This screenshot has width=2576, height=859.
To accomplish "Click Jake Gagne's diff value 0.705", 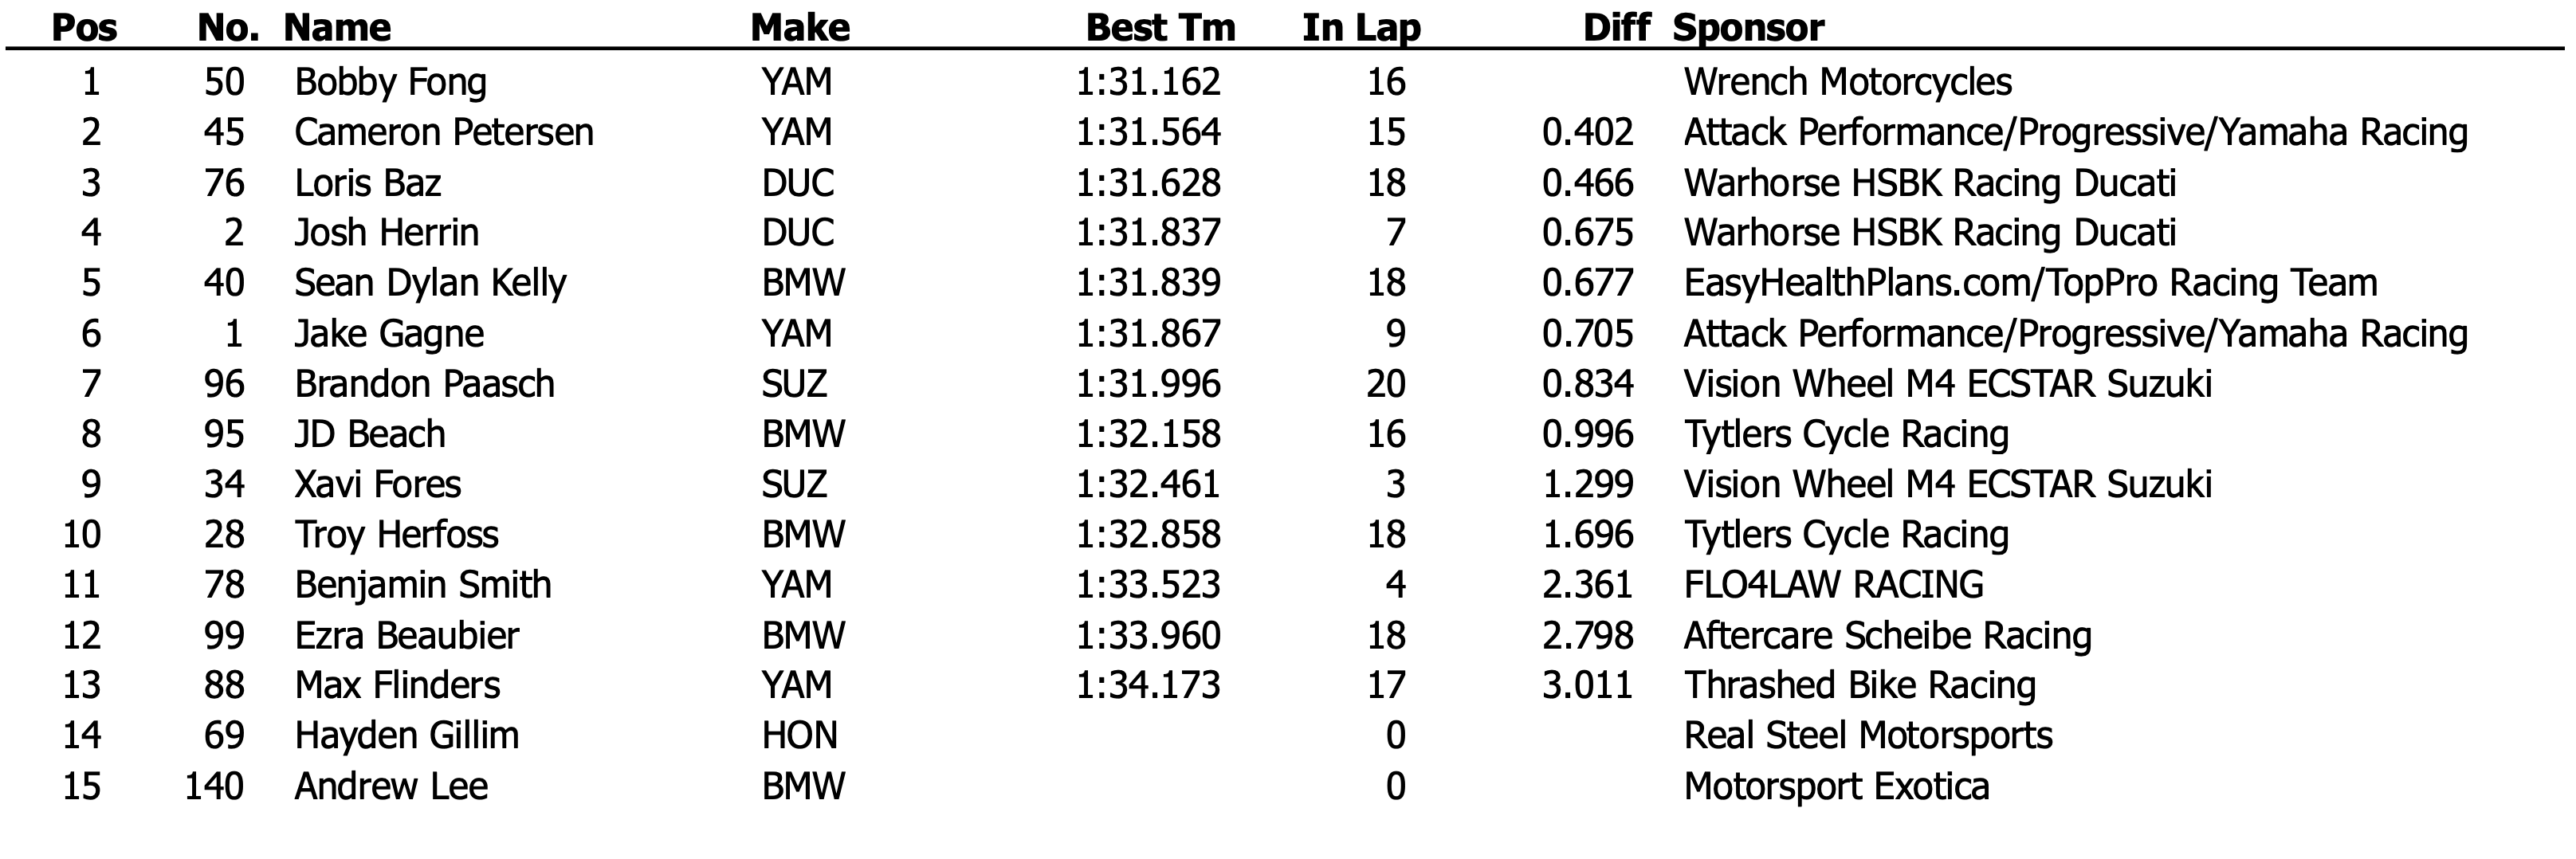I will 1587,334.
